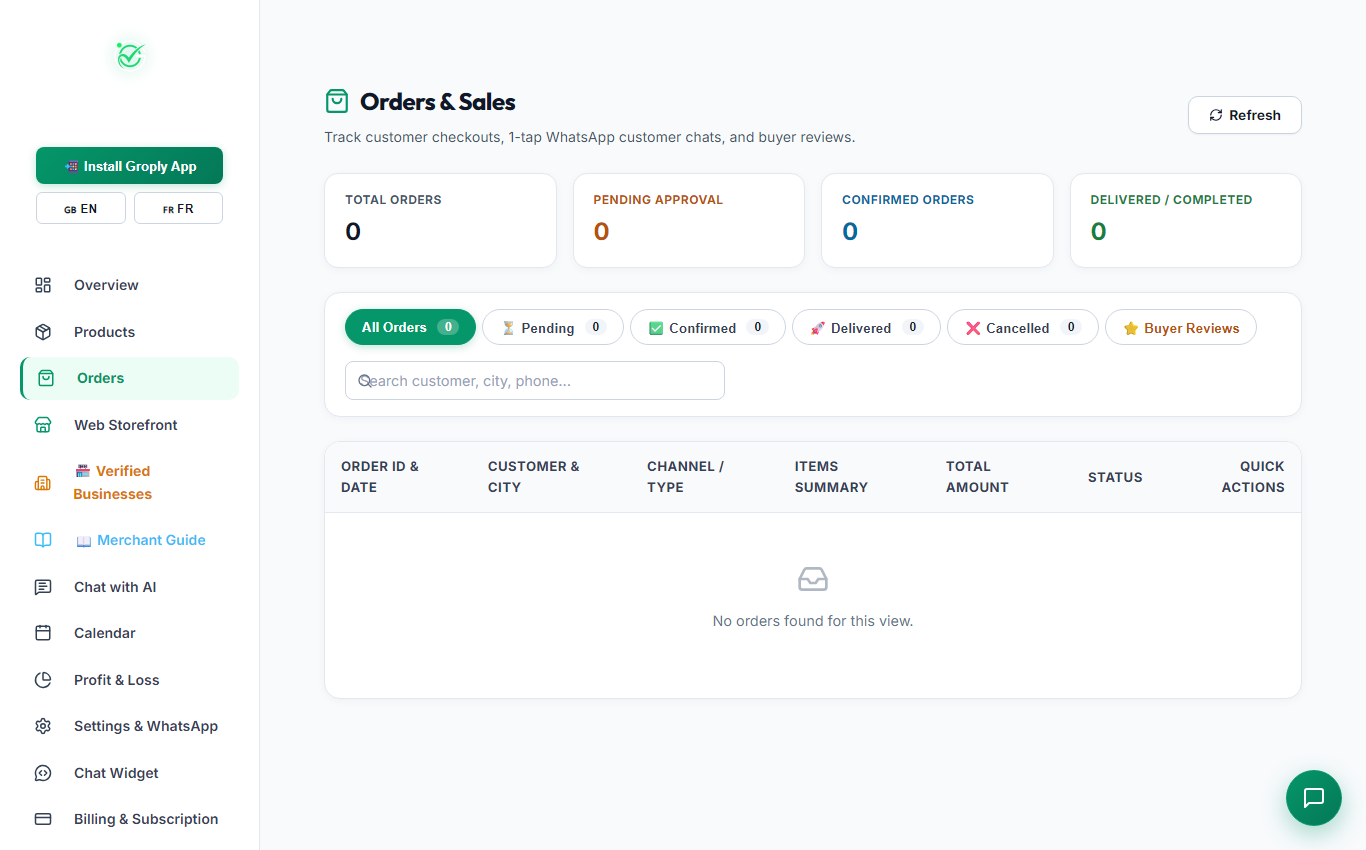The image size is (1366, 850).
Task: Show the All Orders filter tab
Action: pos(410,327)
